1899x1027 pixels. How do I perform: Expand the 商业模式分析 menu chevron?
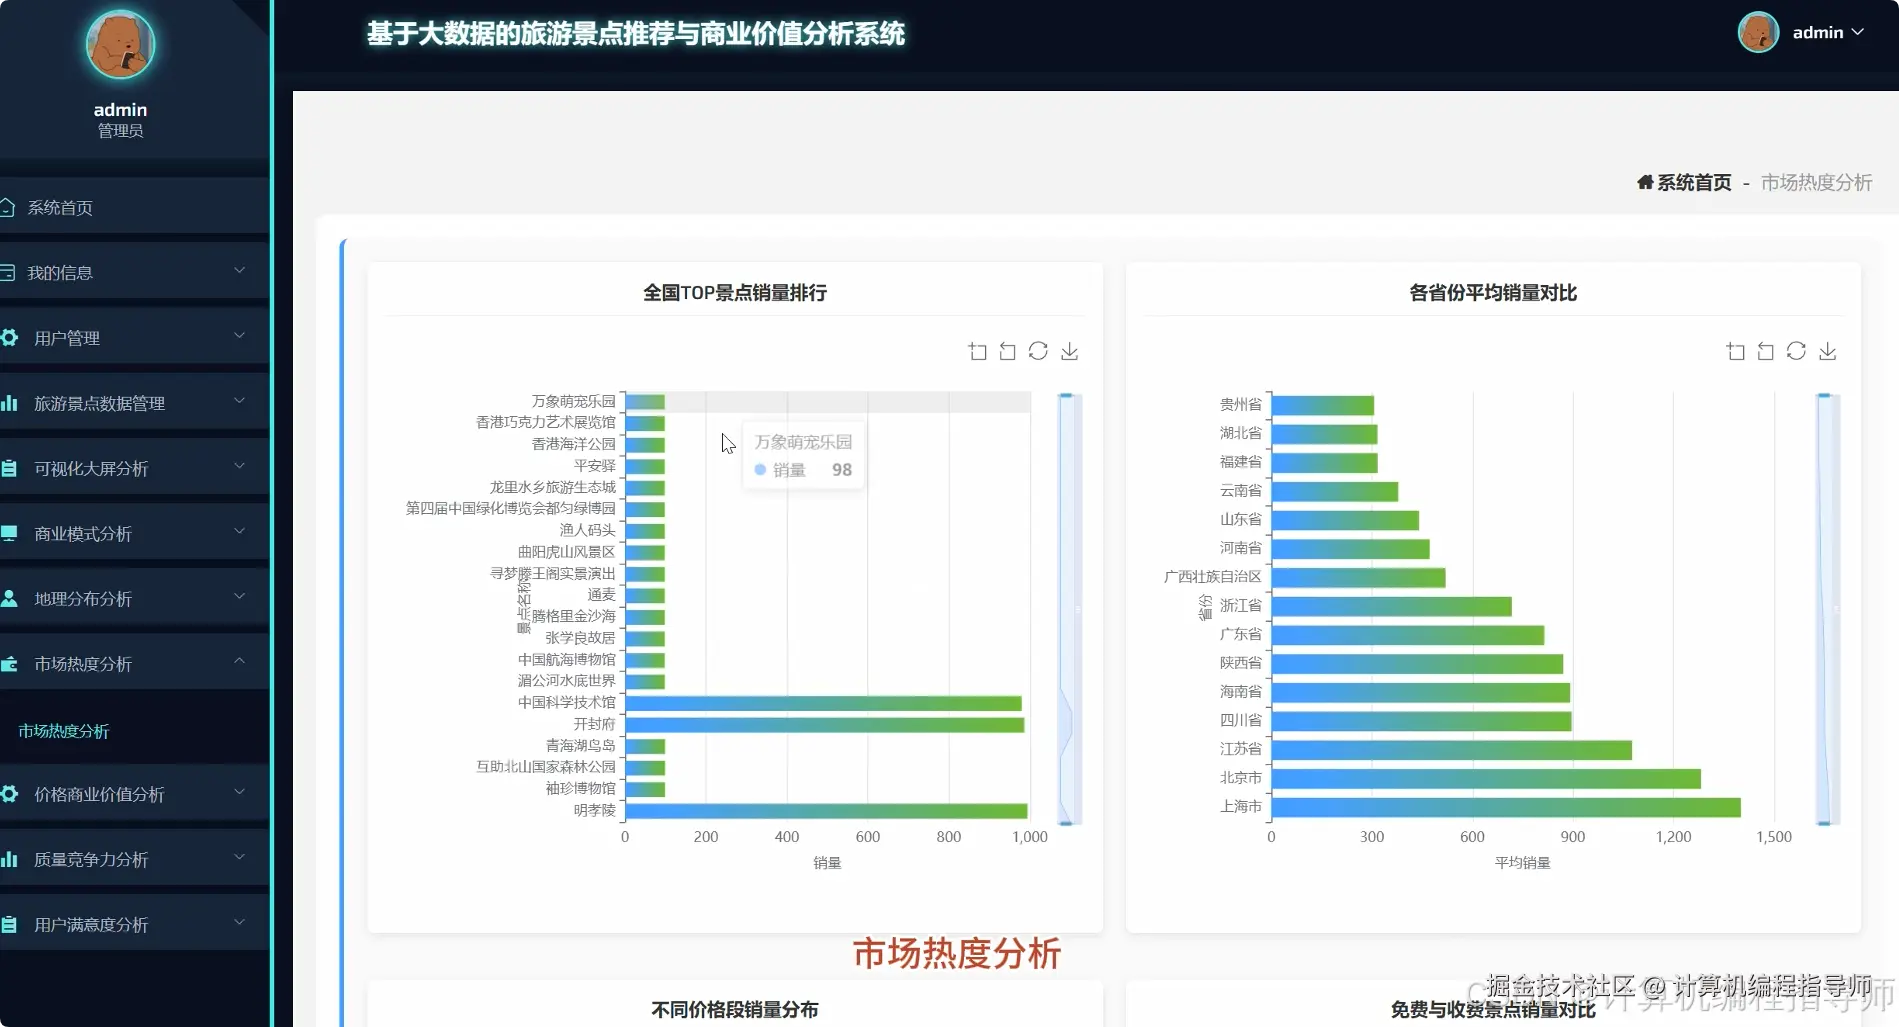click(x=239, y=530)
